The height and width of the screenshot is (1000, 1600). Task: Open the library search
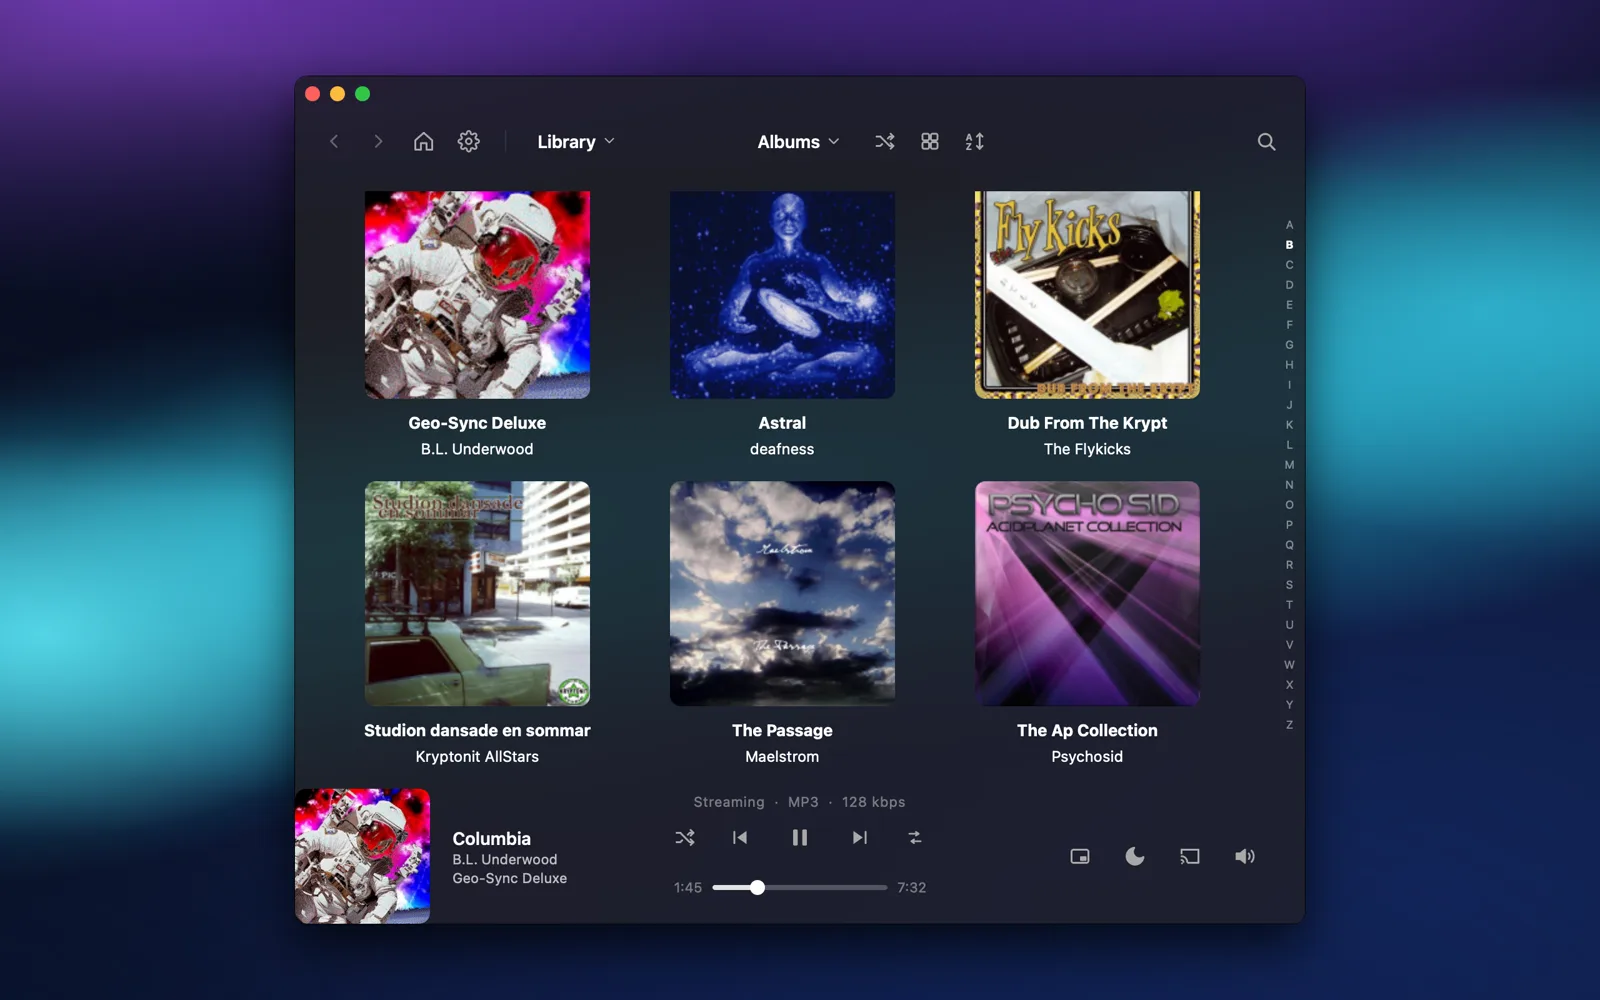(1266, 142)
